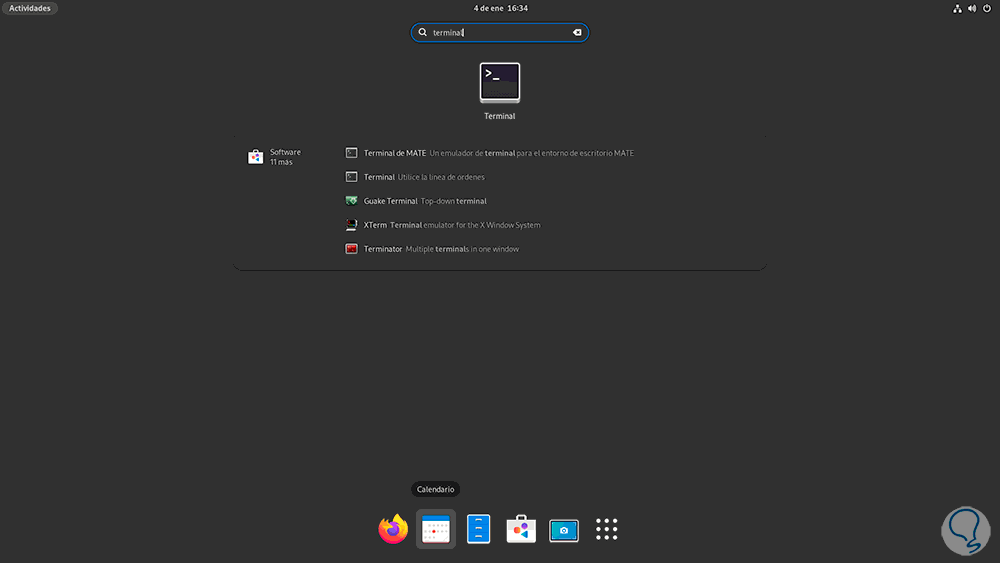
Task: Select Terminator software result
Action: [432, 249]
